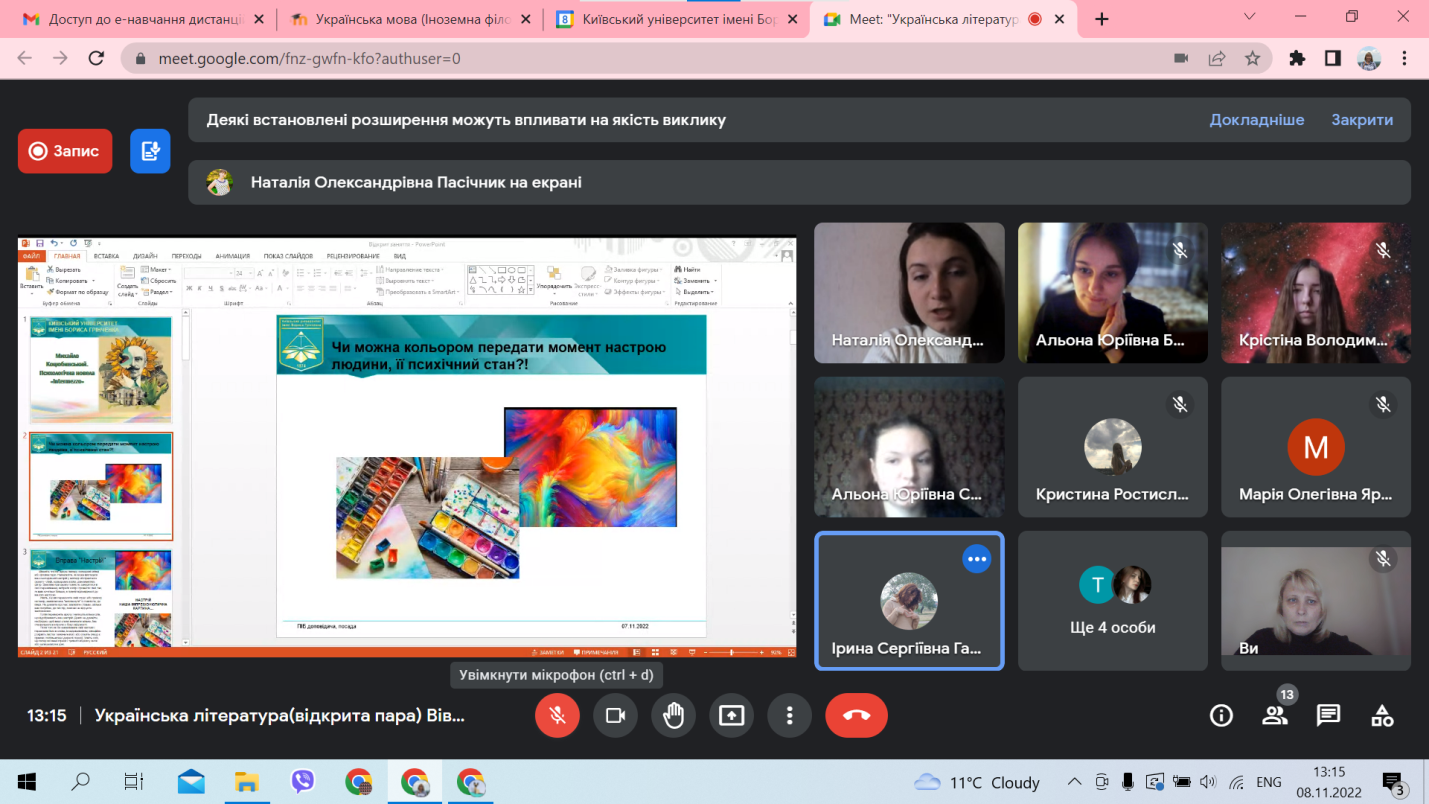Image resolution: width=1429 pixels, height=804 pixels.
Task: Click the blue notes extension icon
Action: point(150,151)
